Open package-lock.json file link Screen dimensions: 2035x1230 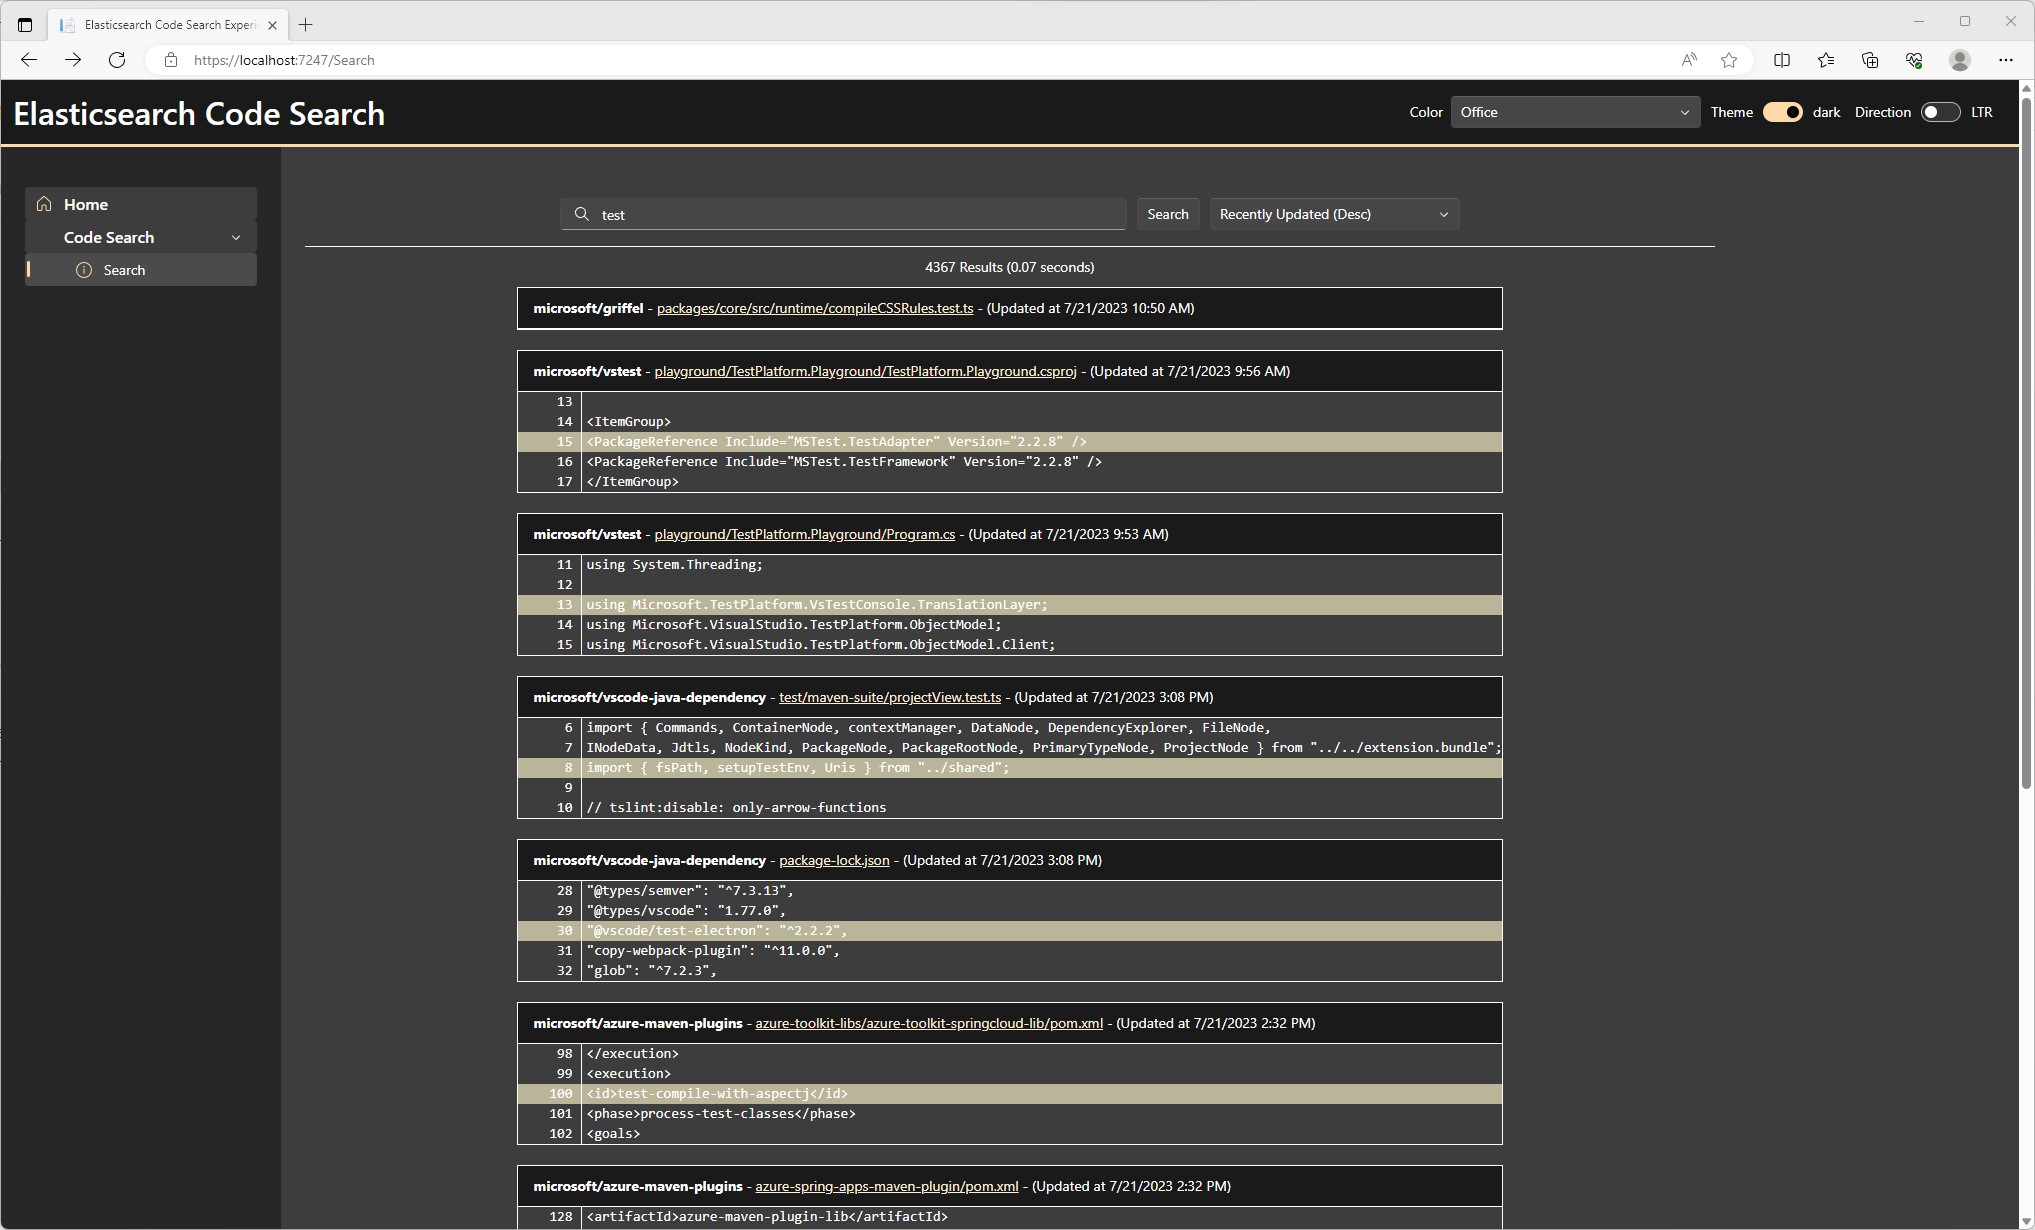(x=834, y=860)
